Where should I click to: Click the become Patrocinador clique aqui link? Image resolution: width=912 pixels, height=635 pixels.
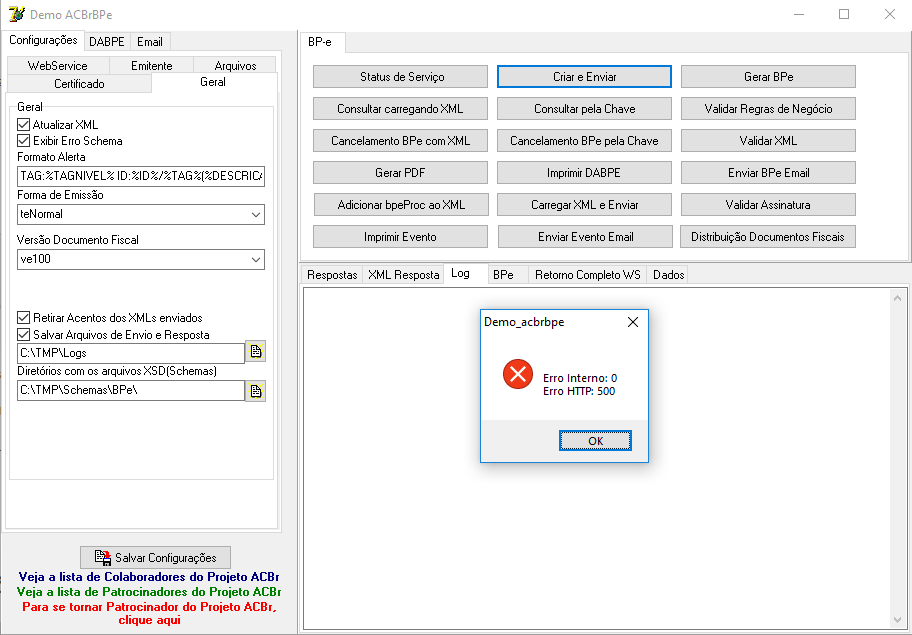point(149,613)
